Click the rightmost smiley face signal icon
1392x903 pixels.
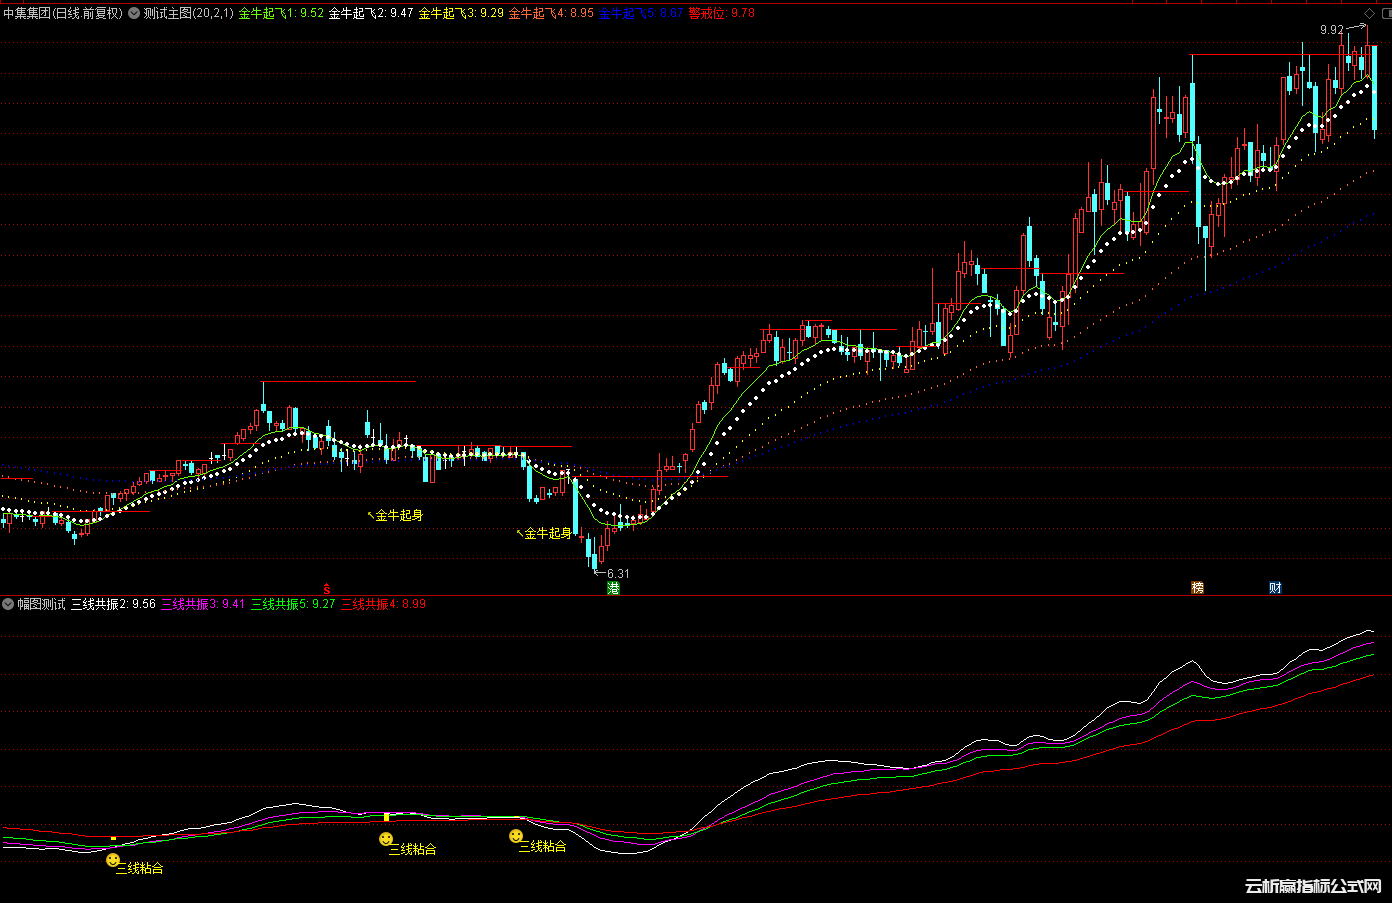(x=516, y=836)
